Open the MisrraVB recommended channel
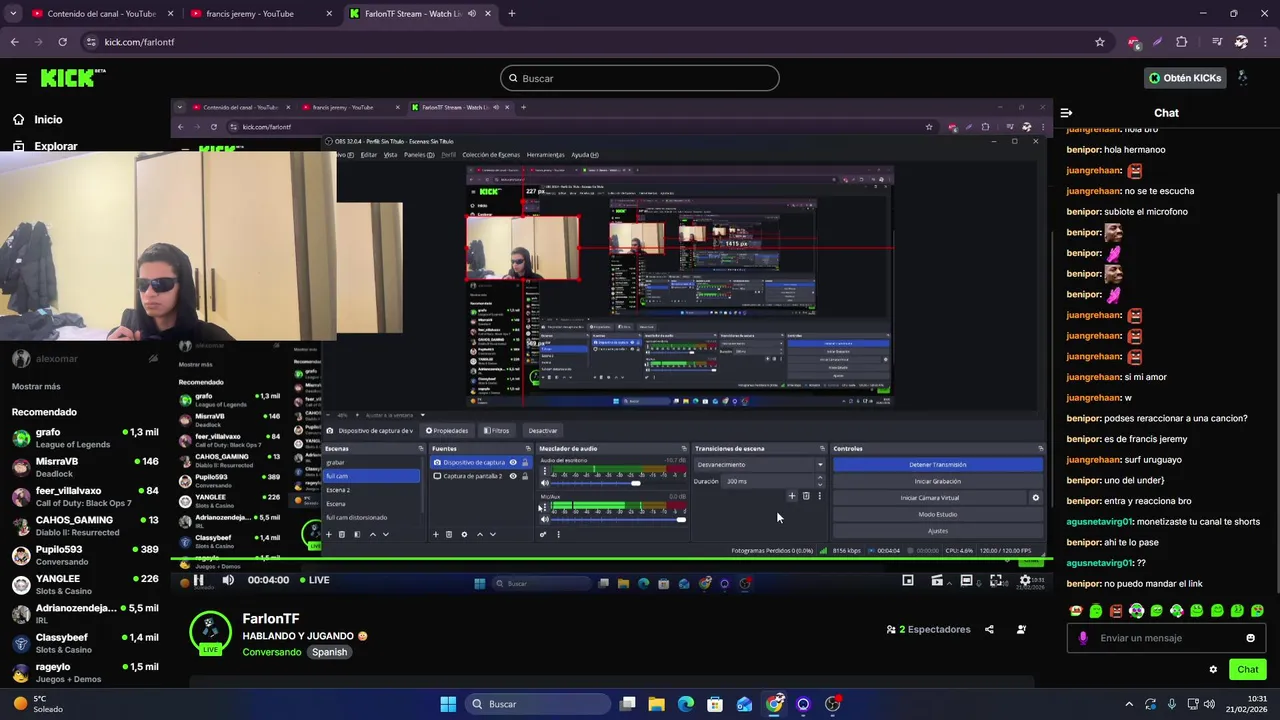1280x720 pixels. [85, 467]
